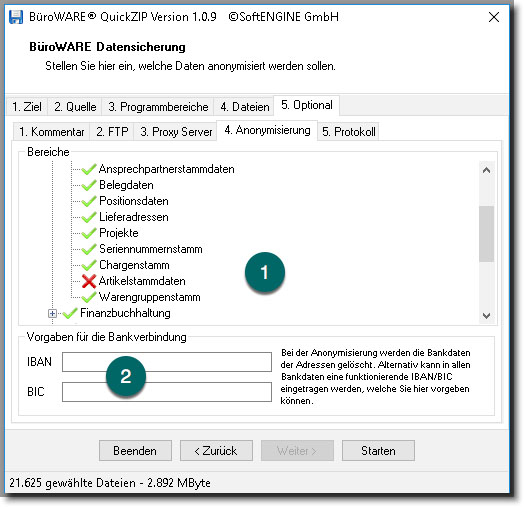Uncheck the Projekte checkmark icon
The height and width of the screenshot is (507, 524).
(x=89, y=233)
